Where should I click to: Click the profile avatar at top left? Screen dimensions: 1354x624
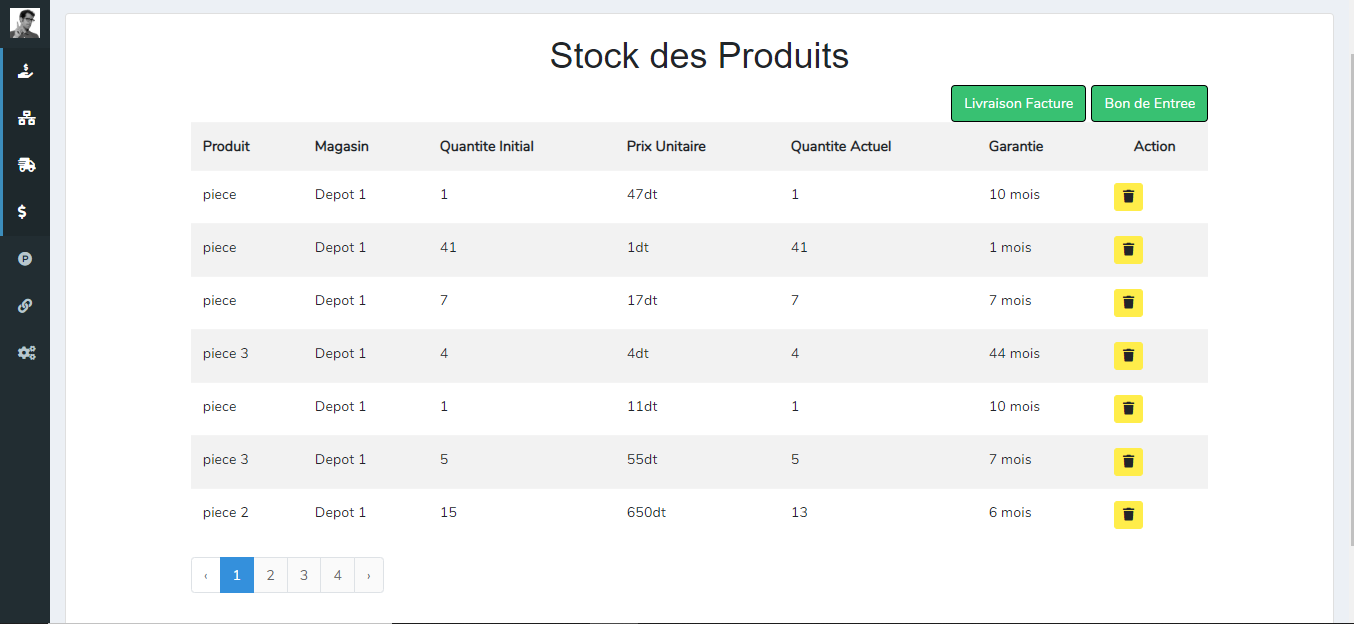25,21
